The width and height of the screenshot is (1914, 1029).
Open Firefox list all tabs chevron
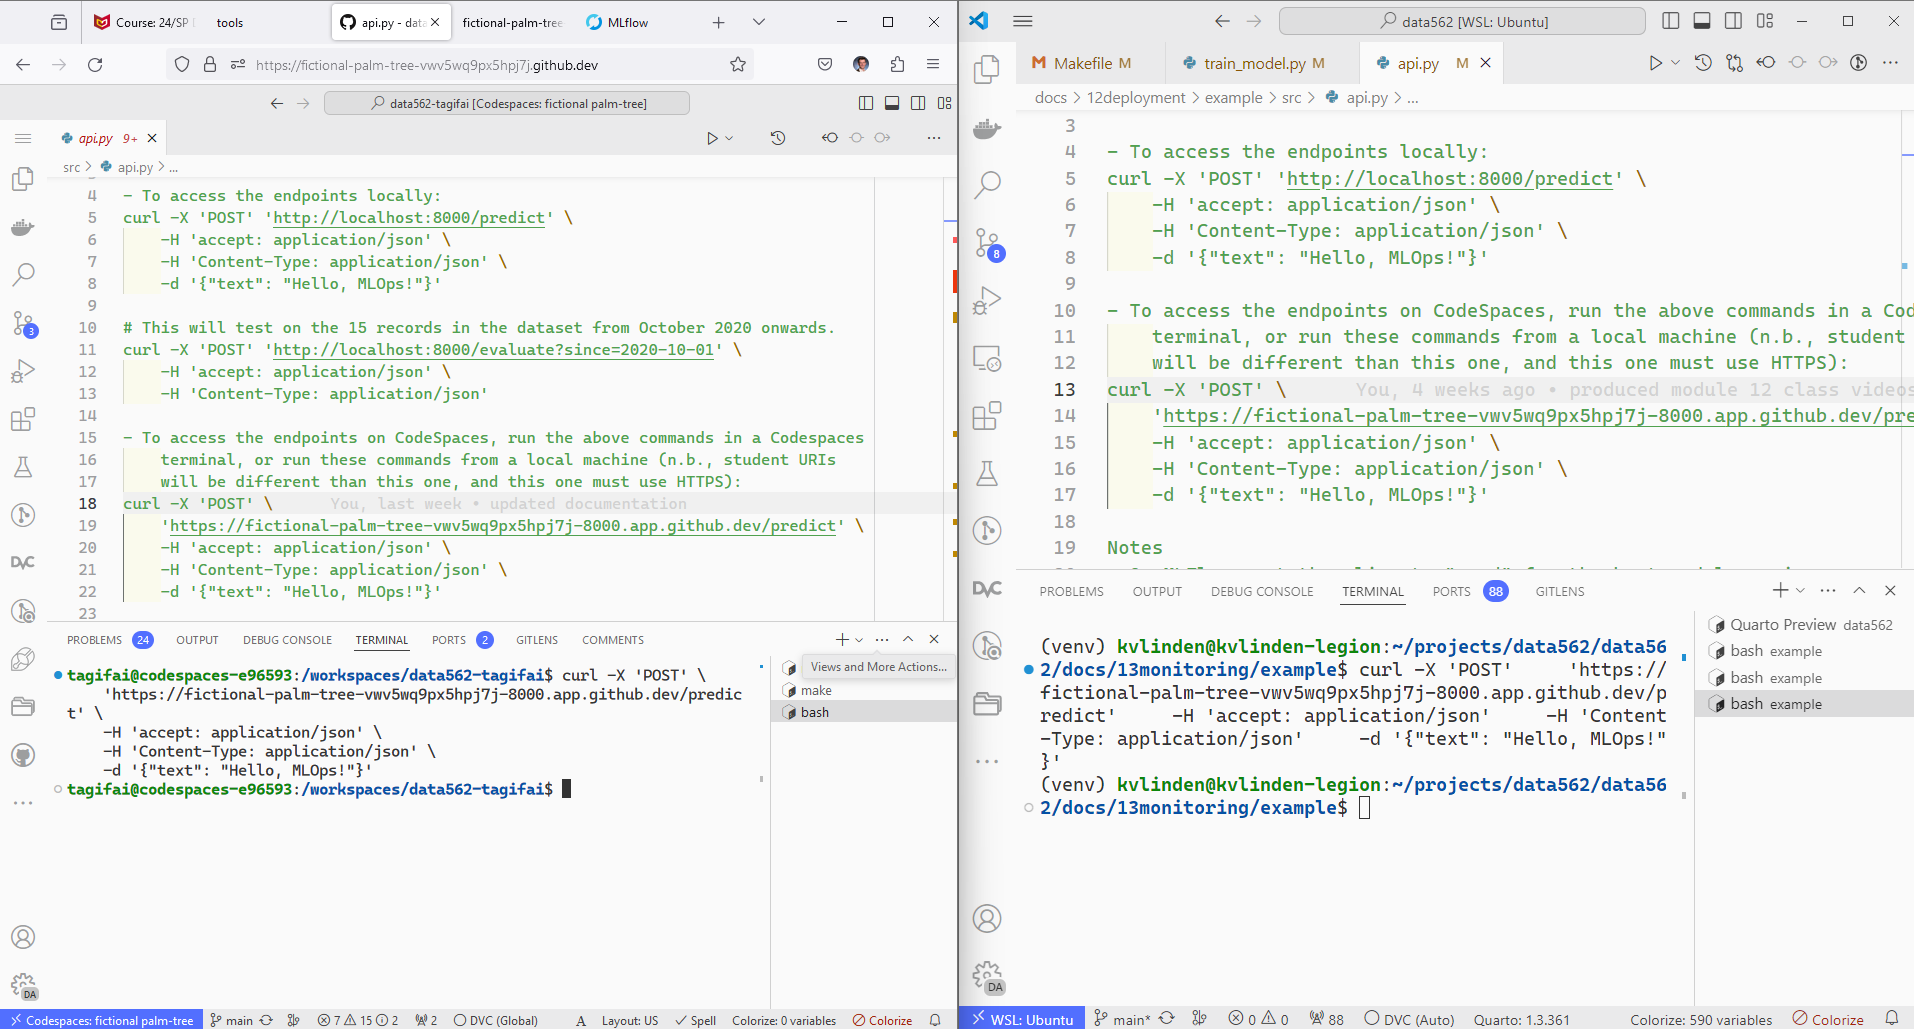pyautogui.click(x=759, y=22)
